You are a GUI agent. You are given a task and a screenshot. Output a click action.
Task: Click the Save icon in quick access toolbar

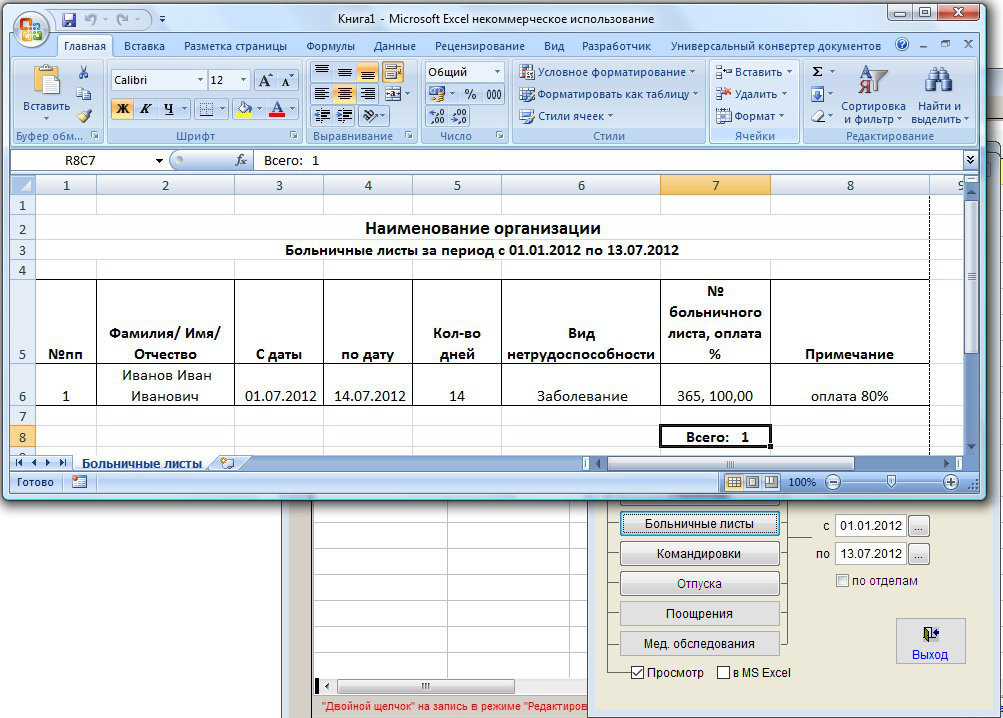click(69, 20)
